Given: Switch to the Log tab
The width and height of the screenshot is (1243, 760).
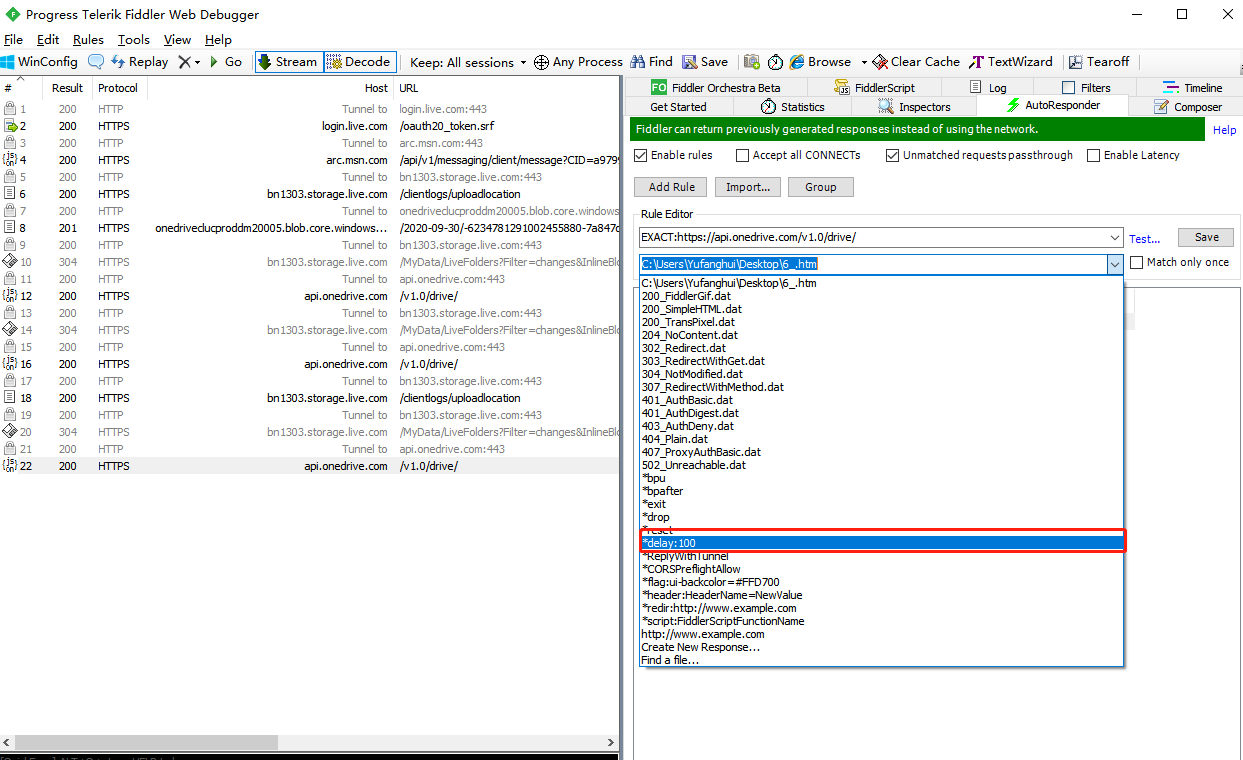Looking at the screenshot, I should [x=987, y=88].
